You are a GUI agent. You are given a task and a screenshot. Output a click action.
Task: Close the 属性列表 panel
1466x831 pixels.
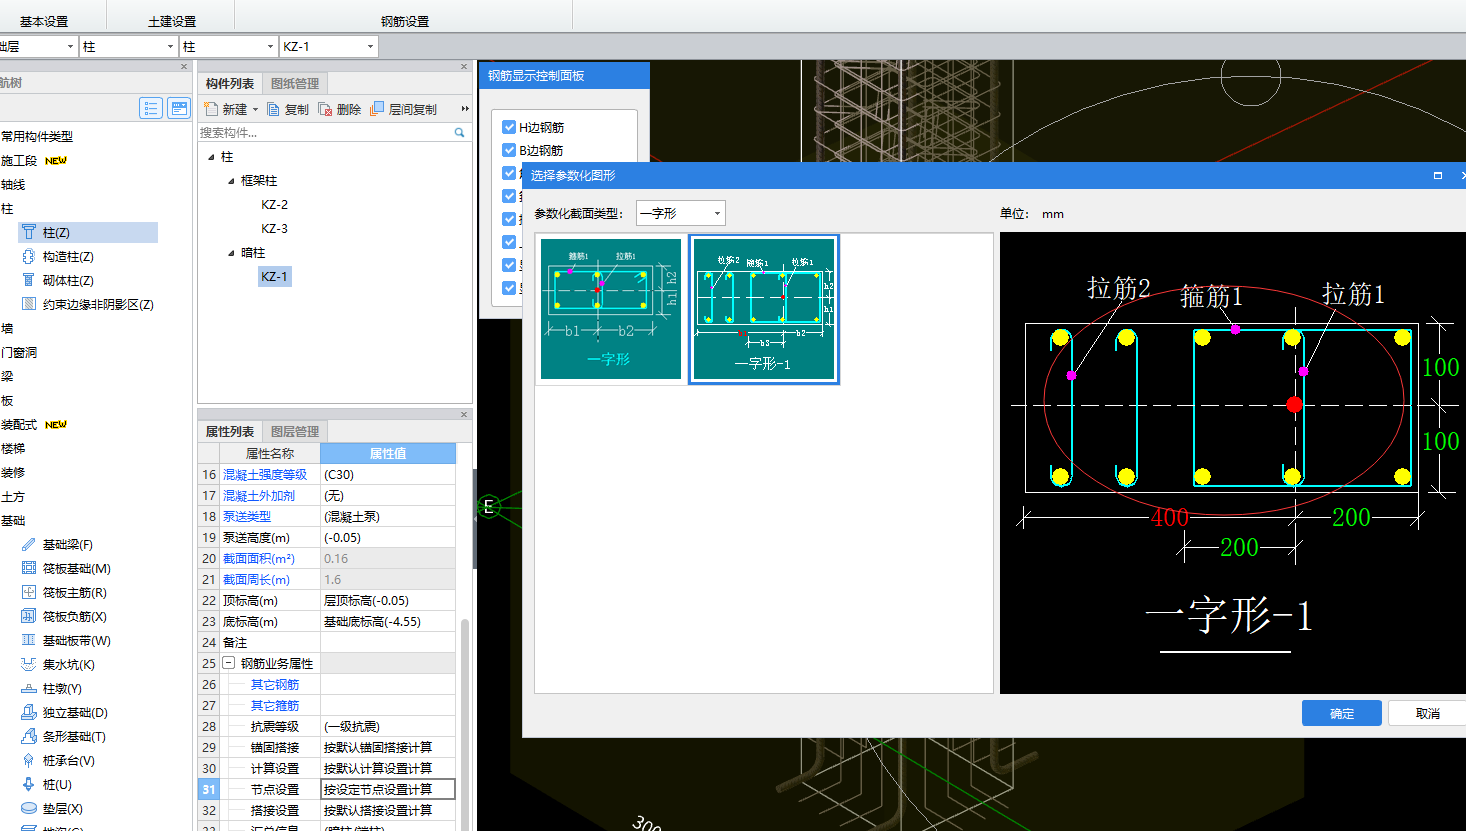pyautogui.click(x=464, y=414)
